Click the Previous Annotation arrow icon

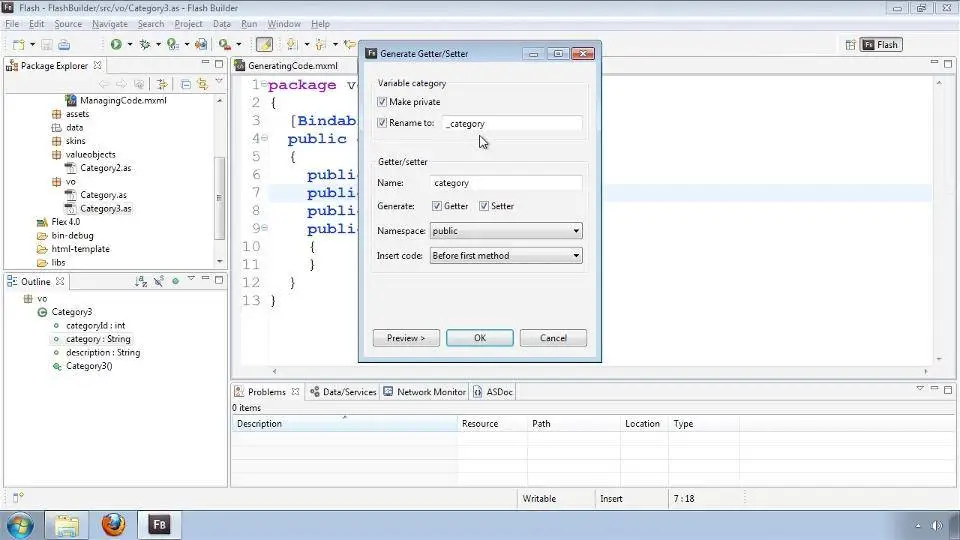point(320,44)
